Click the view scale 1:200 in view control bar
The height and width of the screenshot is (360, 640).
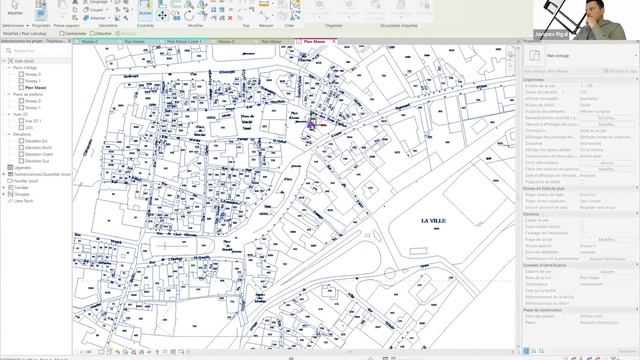[86, 352]
